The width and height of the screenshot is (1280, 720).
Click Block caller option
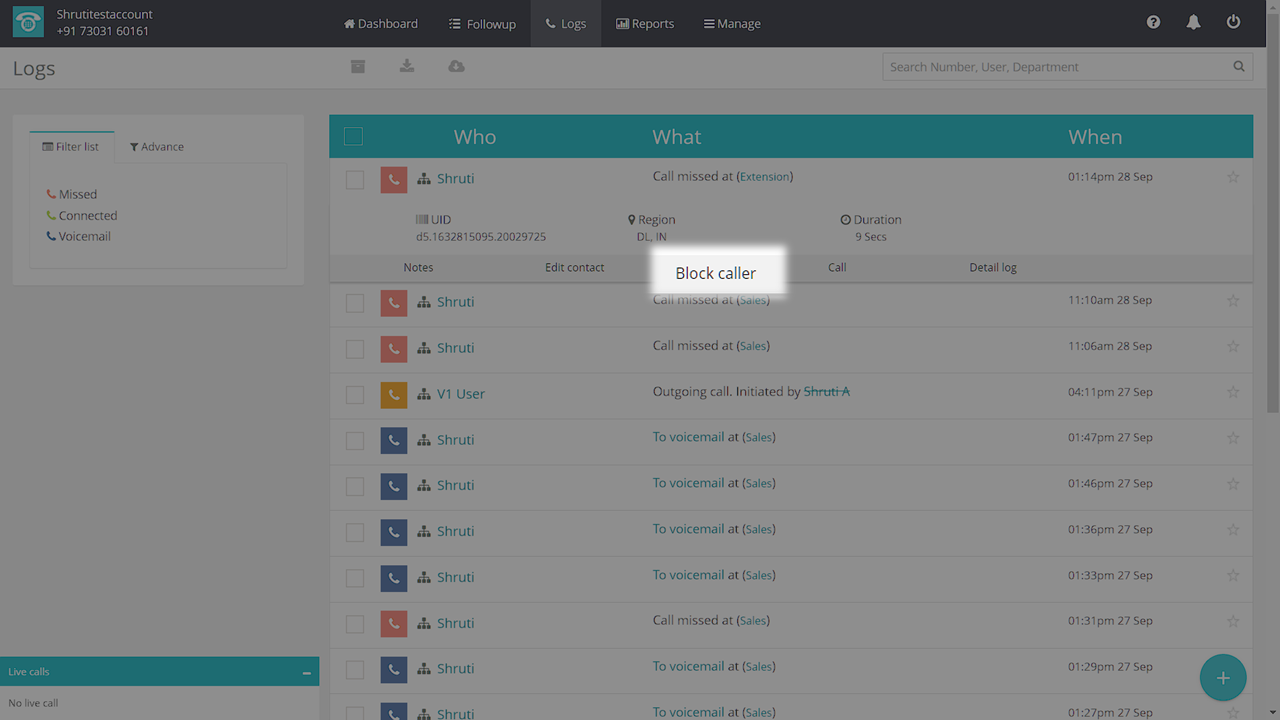(715, 273)
